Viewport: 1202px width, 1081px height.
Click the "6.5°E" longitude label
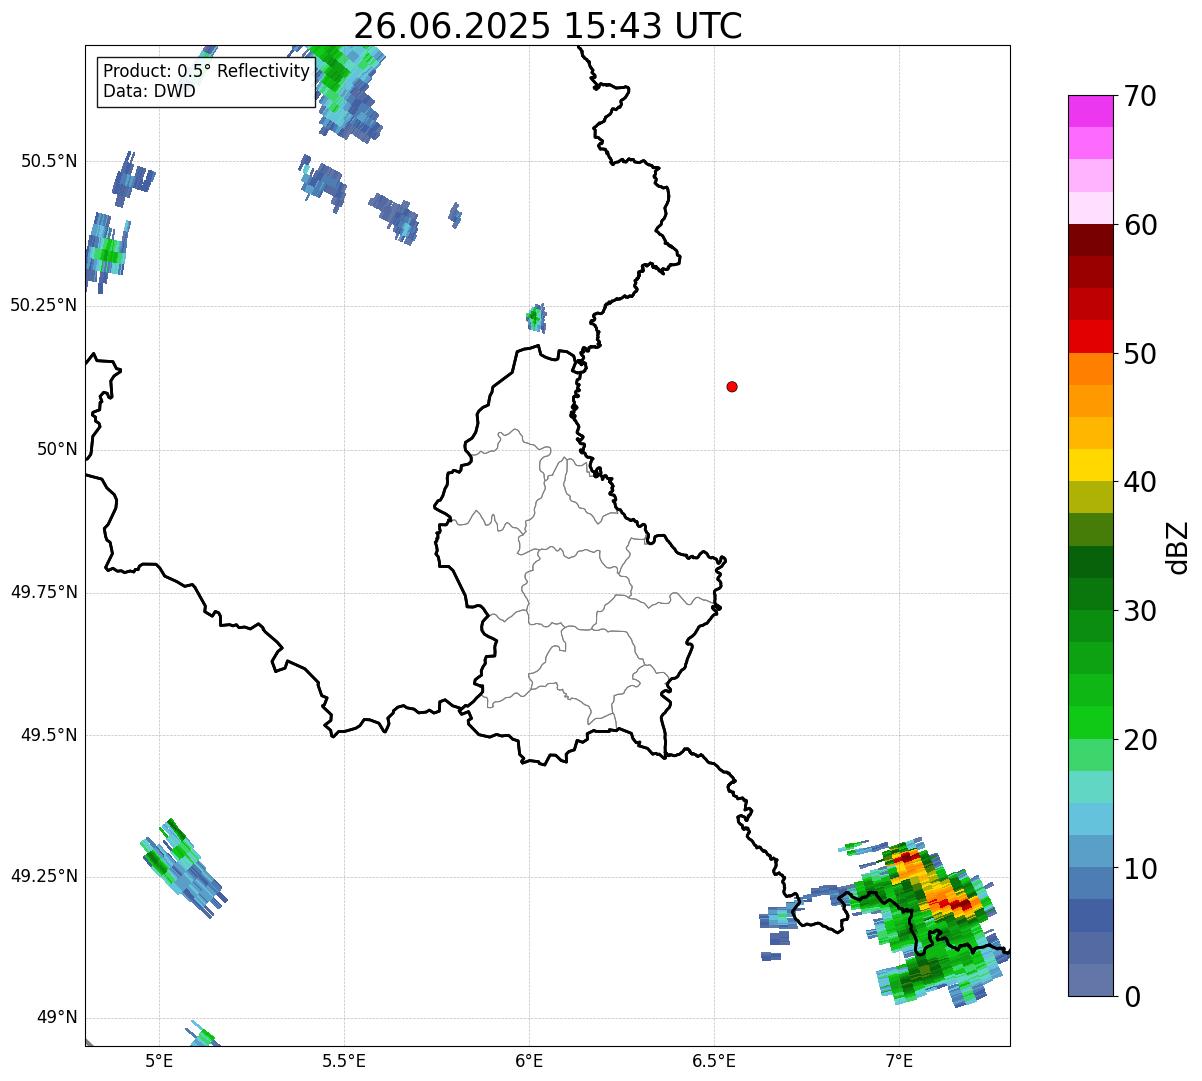click(x=714, y=1060)
